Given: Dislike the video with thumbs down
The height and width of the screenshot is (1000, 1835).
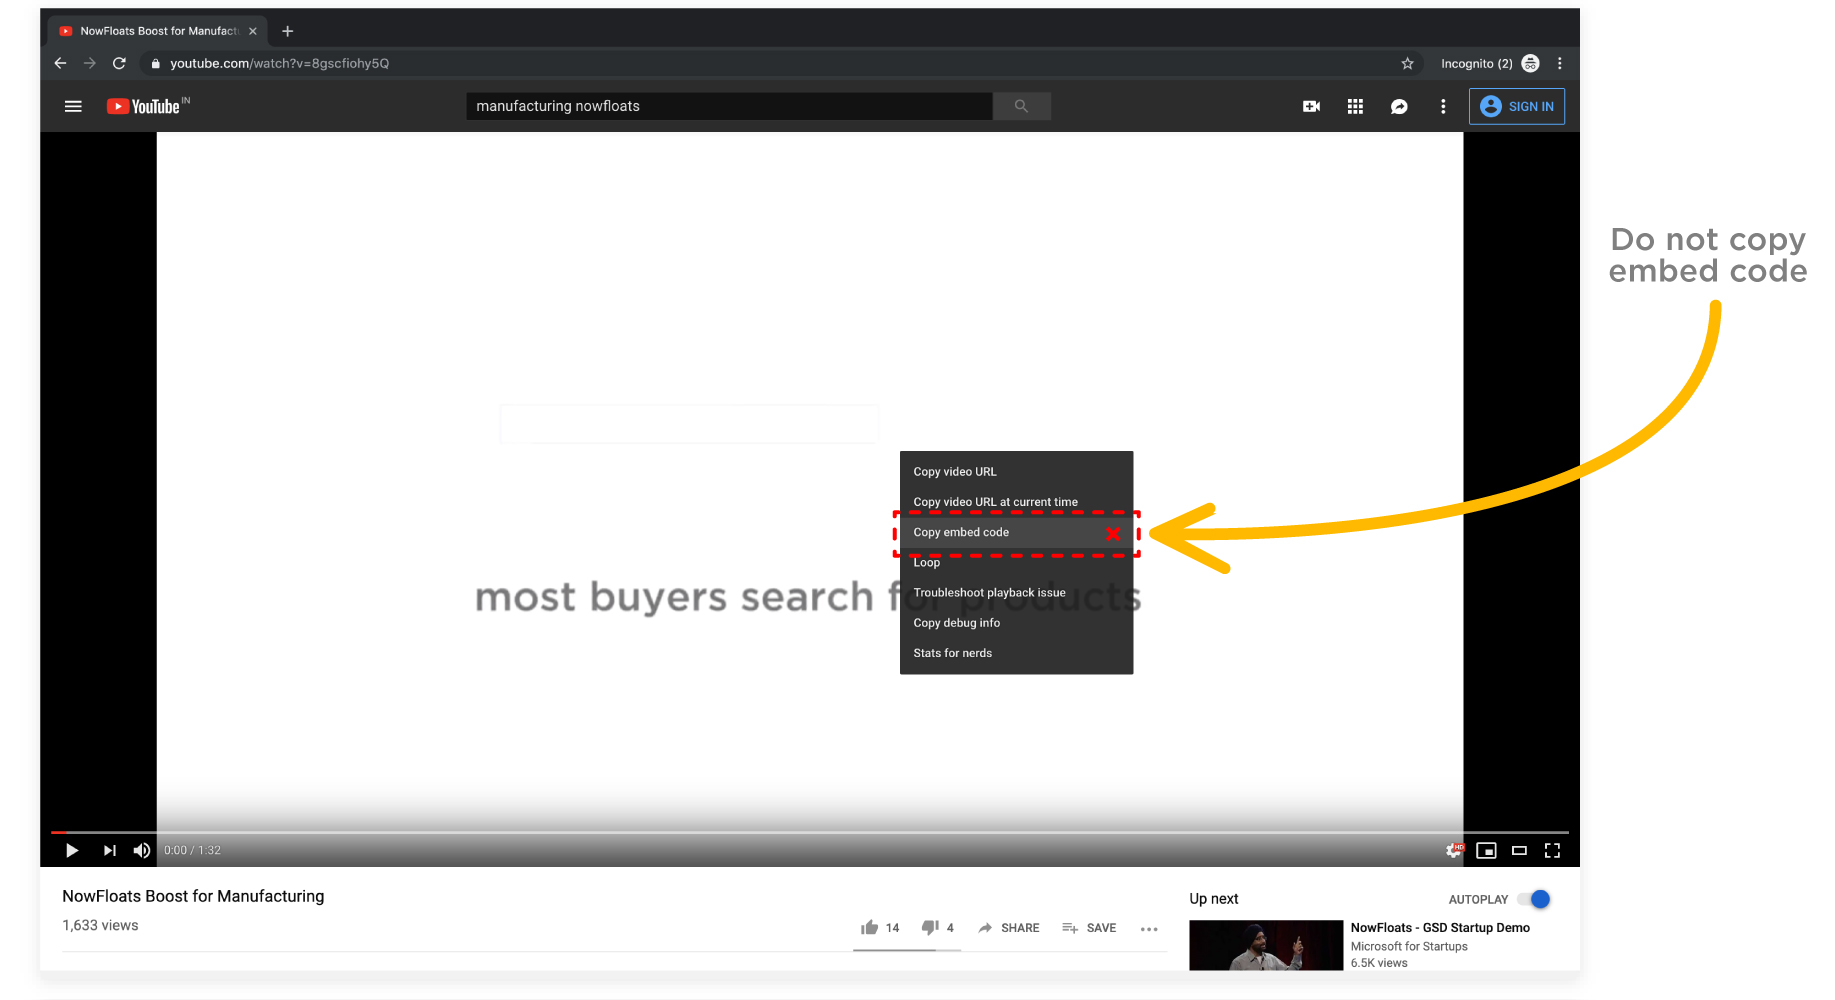Looking at the screenshot, I should click(930, 927).
